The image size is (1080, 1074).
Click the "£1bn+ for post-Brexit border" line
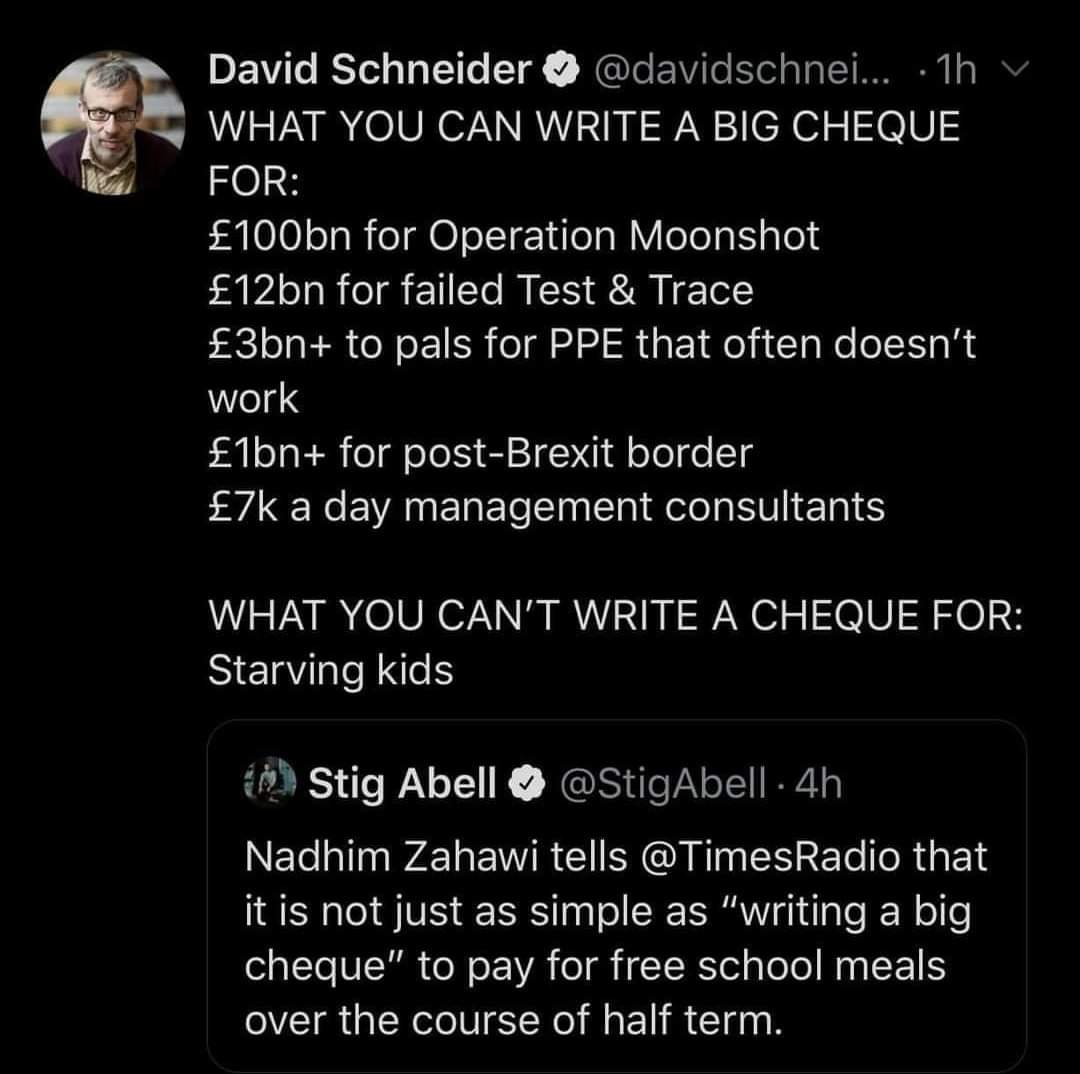point(479,453)
